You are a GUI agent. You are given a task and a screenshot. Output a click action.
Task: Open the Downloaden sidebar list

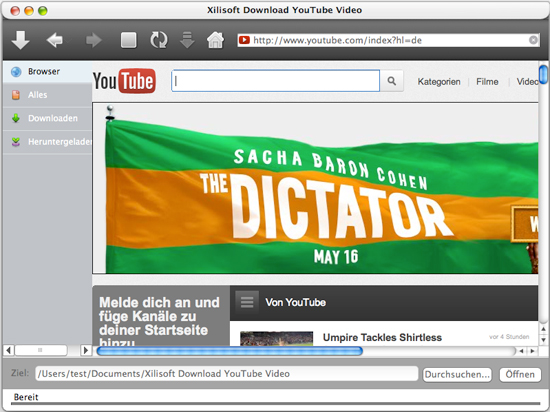click(47, 119)
